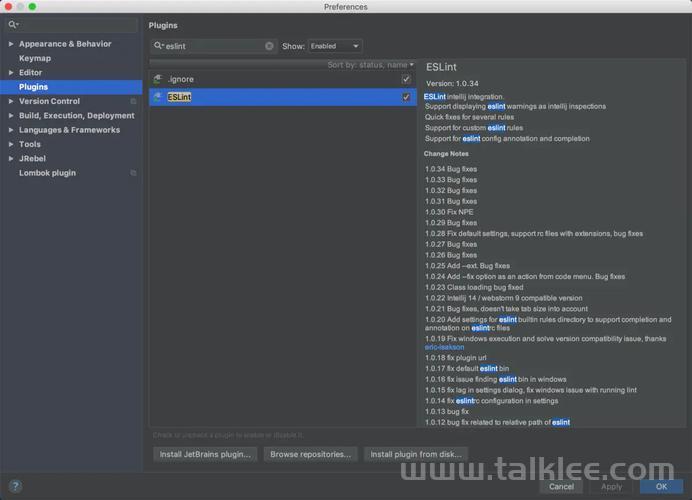Expand Build, Execution, Deployment arrow
Viewport: 692px width, 500px height.
(11, 116)
